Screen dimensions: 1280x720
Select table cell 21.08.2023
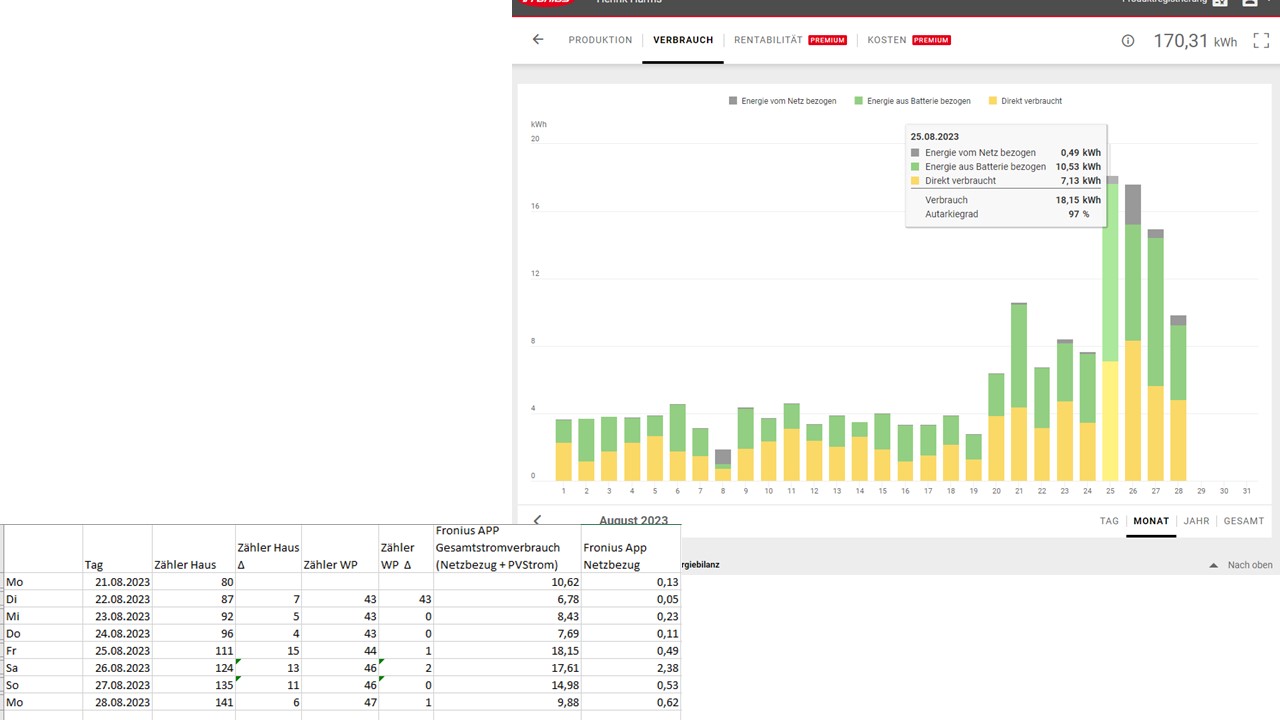click(116, 581)
